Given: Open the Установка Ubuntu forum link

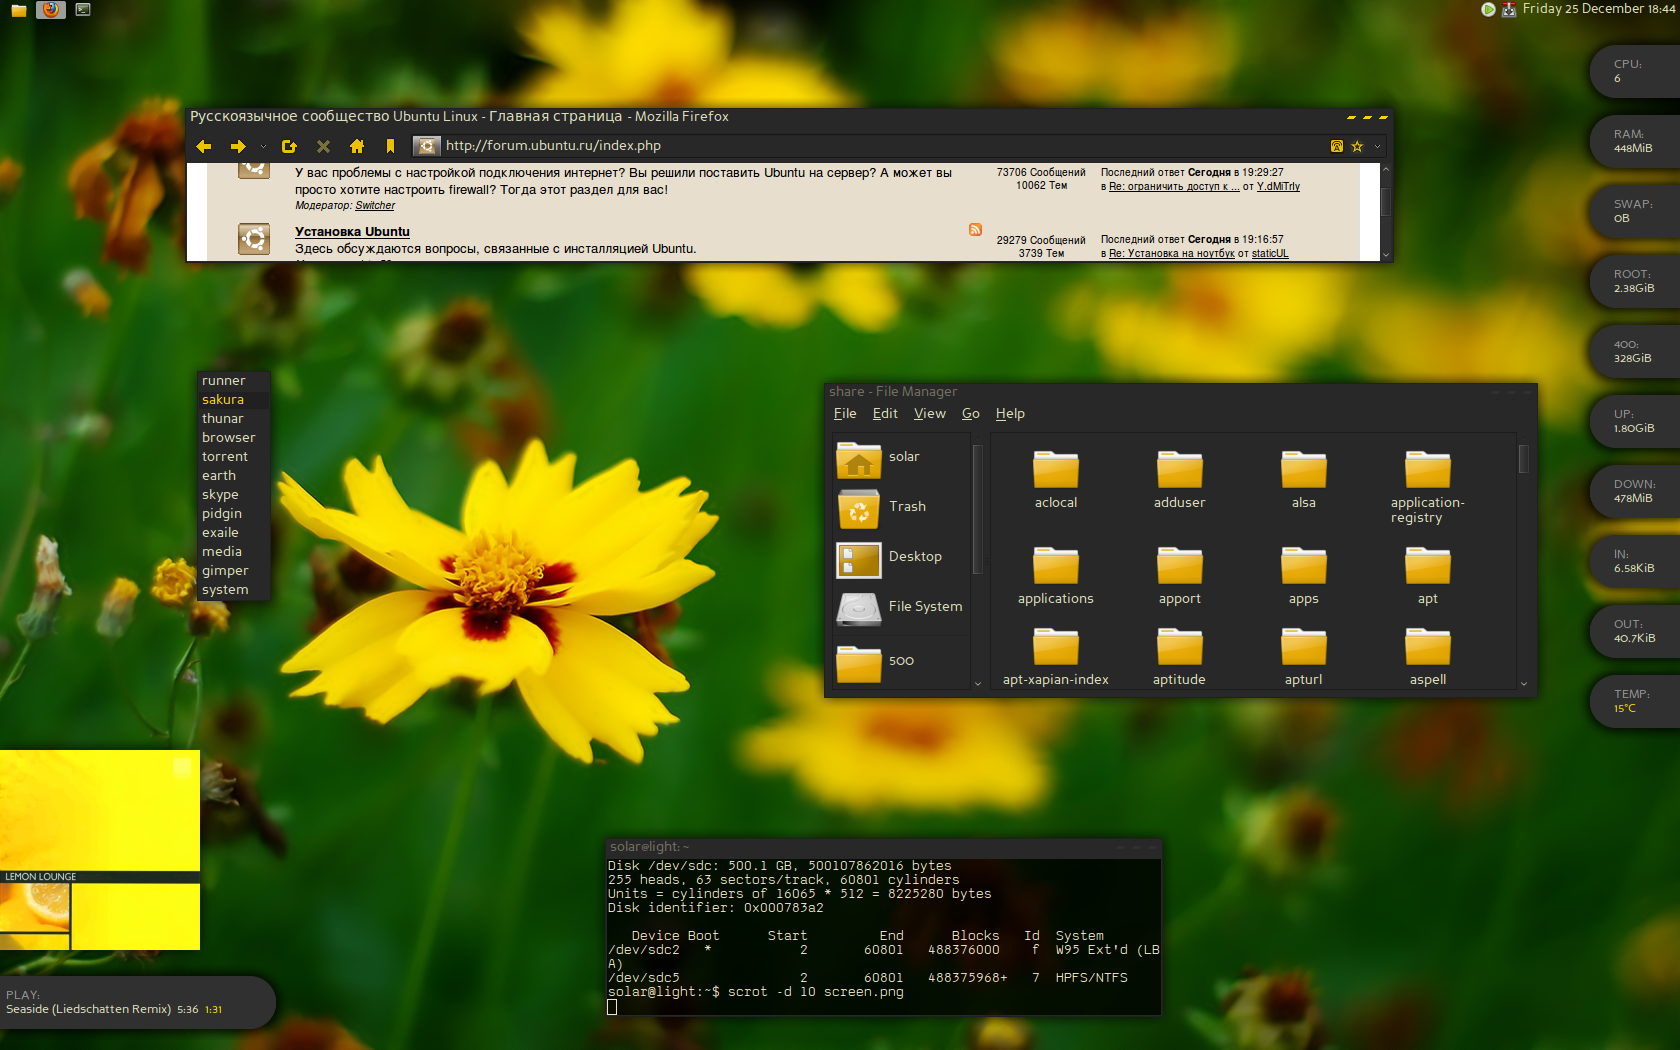Looking at the screenshot, I should point(352,231).
